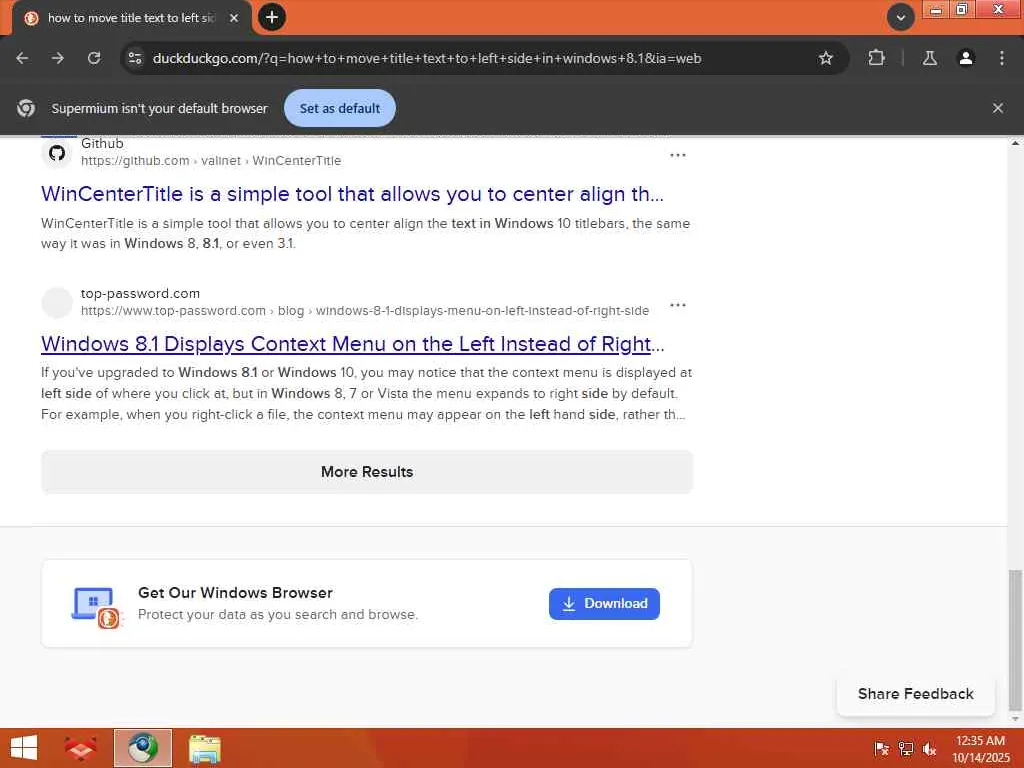The width and height of the screenshot is (1024, 768).
Task: Open Share Feedback
Action: click(x=916, y=694)
